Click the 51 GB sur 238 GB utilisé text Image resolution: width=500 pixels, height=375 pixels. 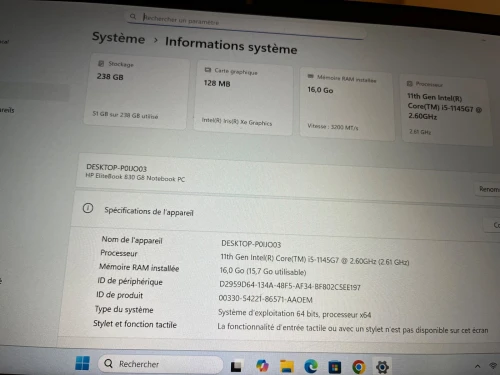125,115
